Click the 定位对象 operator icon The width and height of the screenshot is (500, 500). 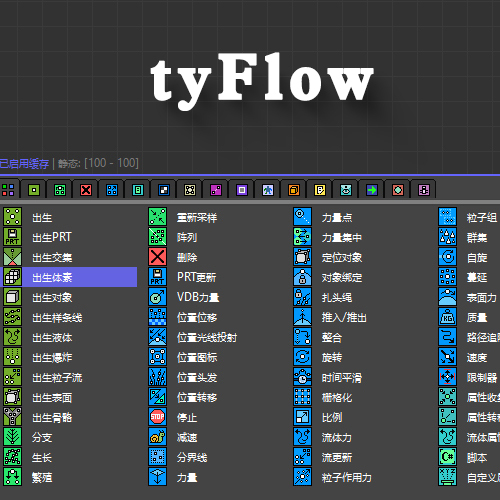pyautogui.click(x=302, y=256)
